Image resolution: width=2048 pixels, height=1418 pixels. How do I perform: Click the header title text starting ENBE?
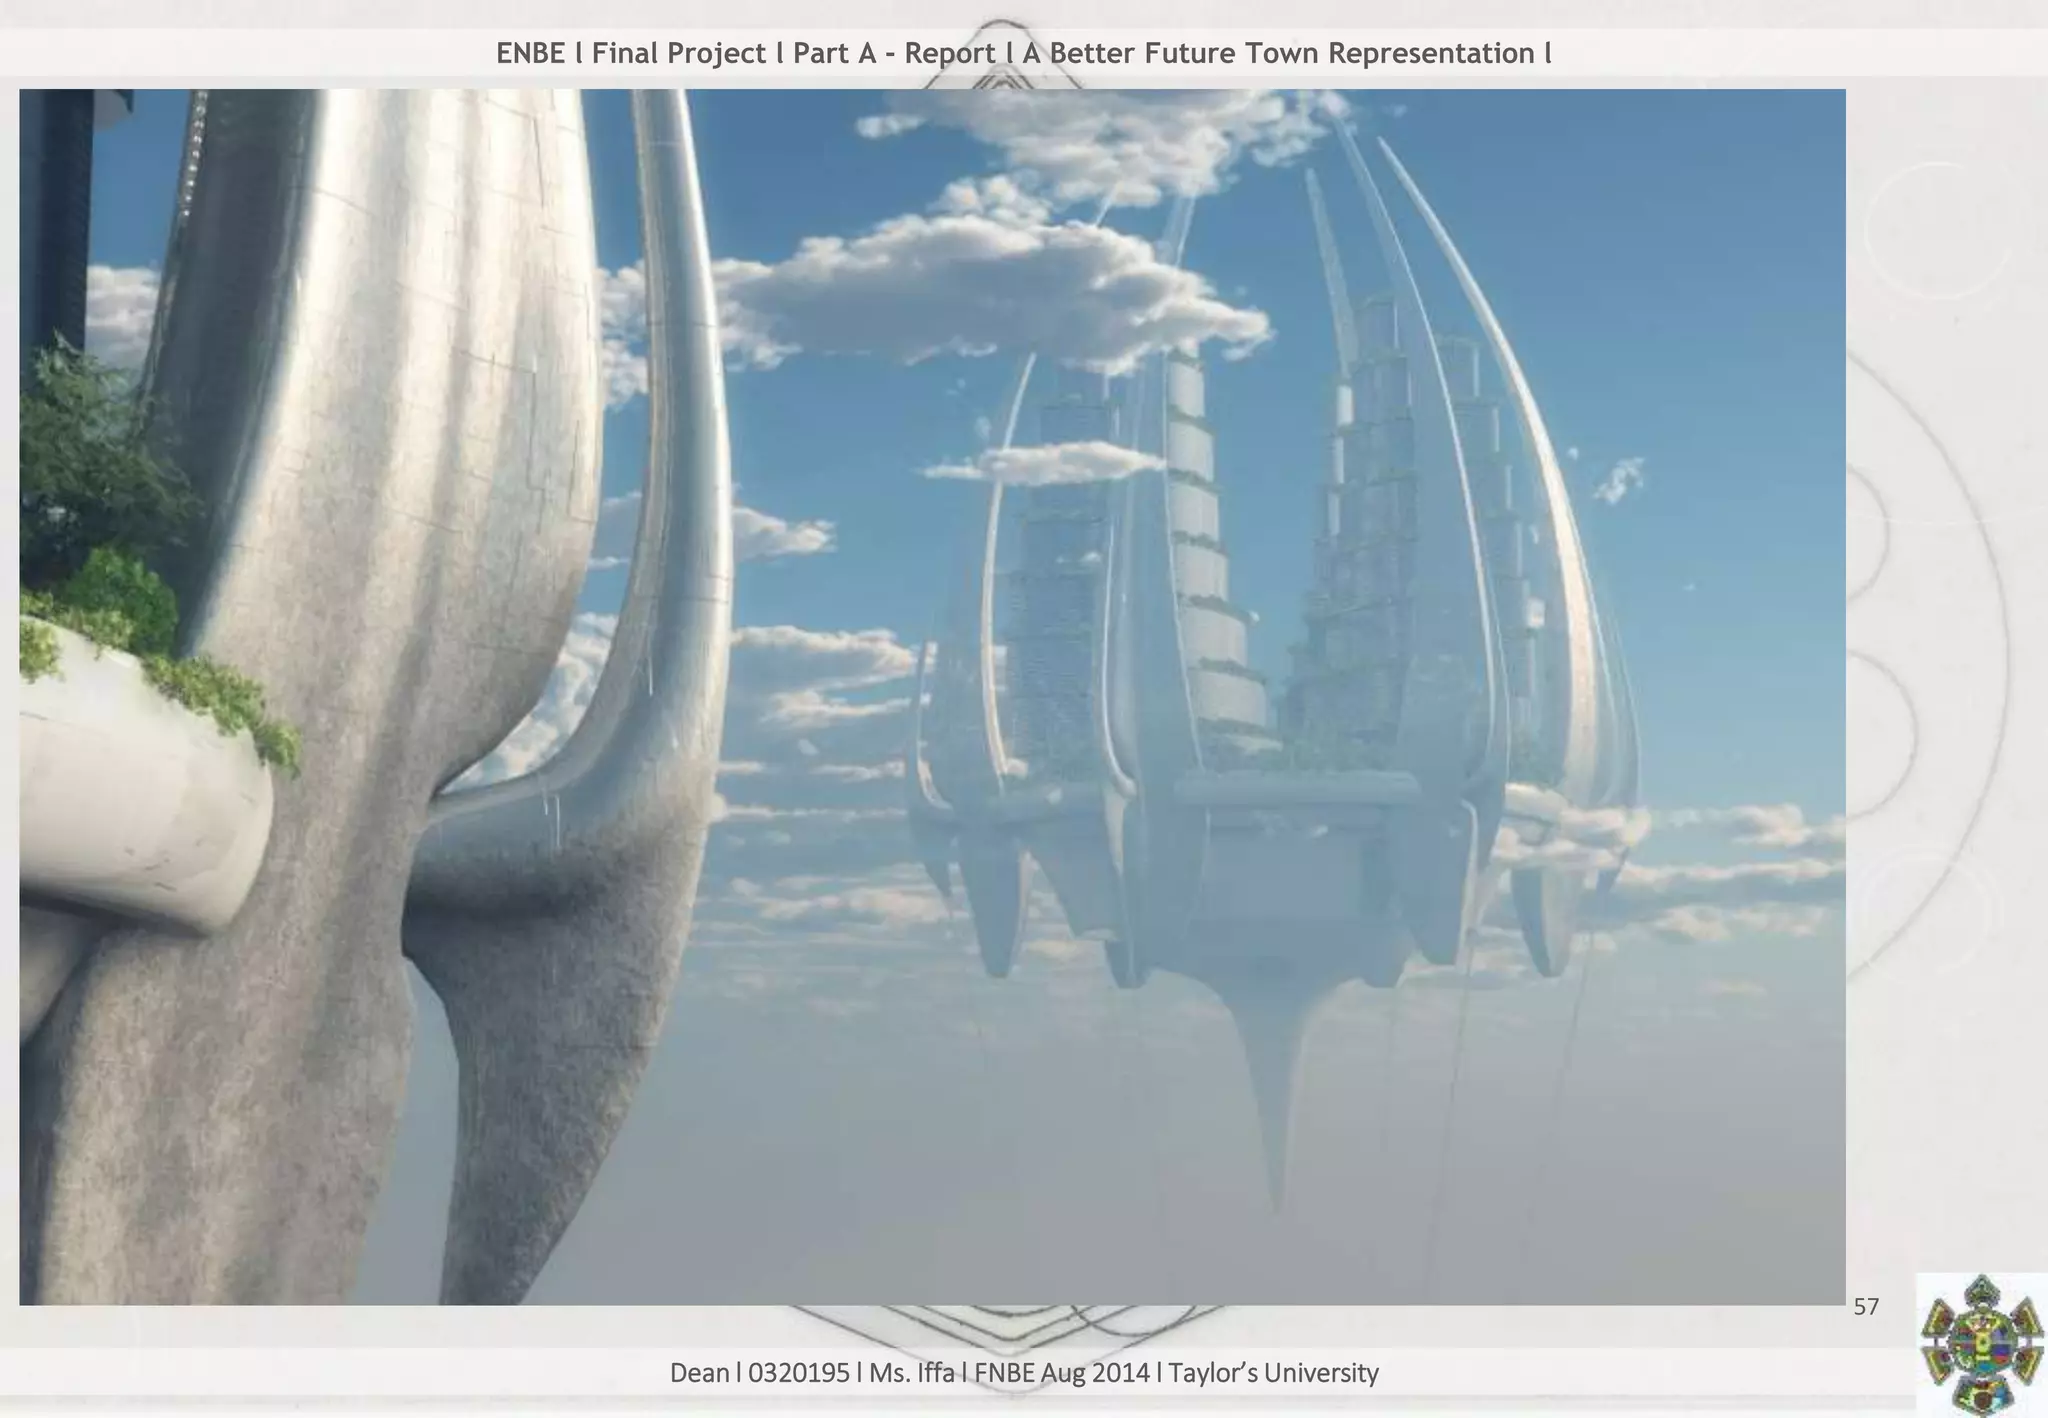pyautogui.click(x=1023, y=53)
